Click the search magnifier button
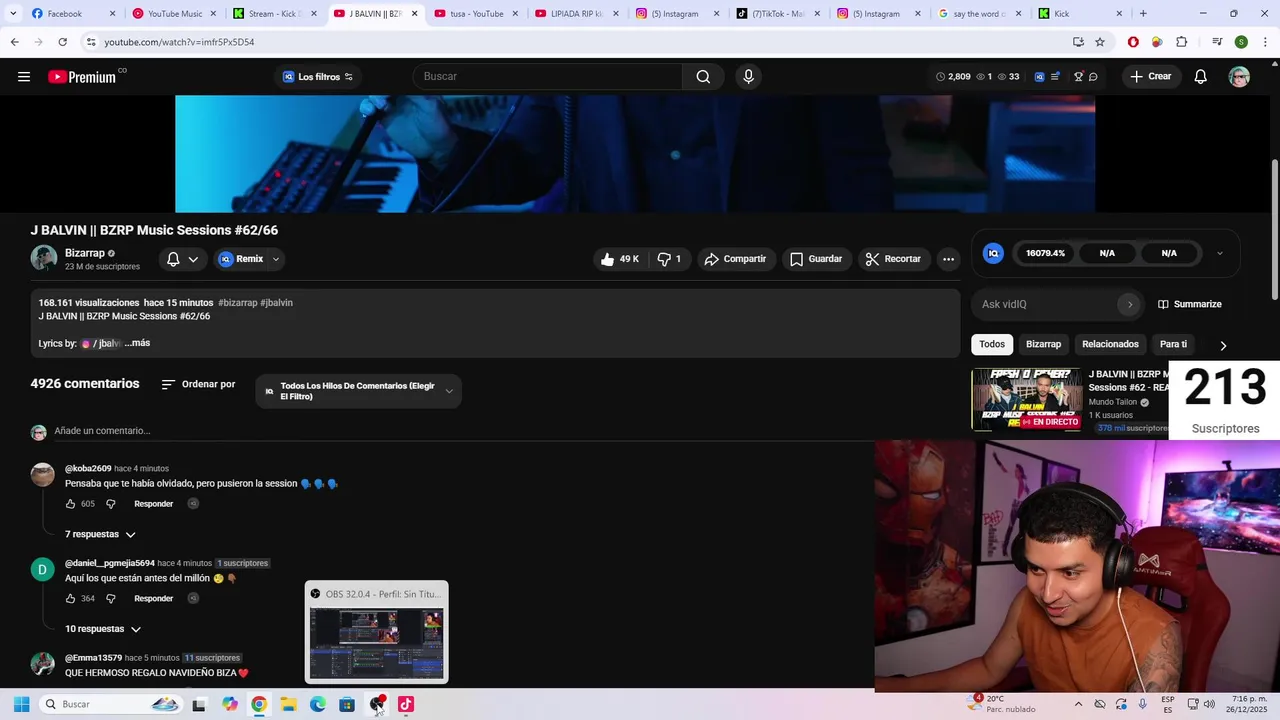 (703, 77)
